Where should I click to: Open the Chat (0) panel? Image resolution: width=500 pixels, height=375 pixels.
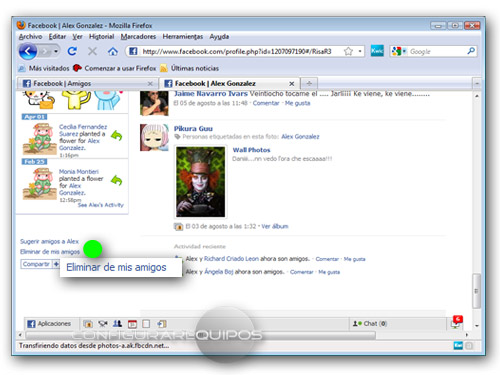[370, 323]
